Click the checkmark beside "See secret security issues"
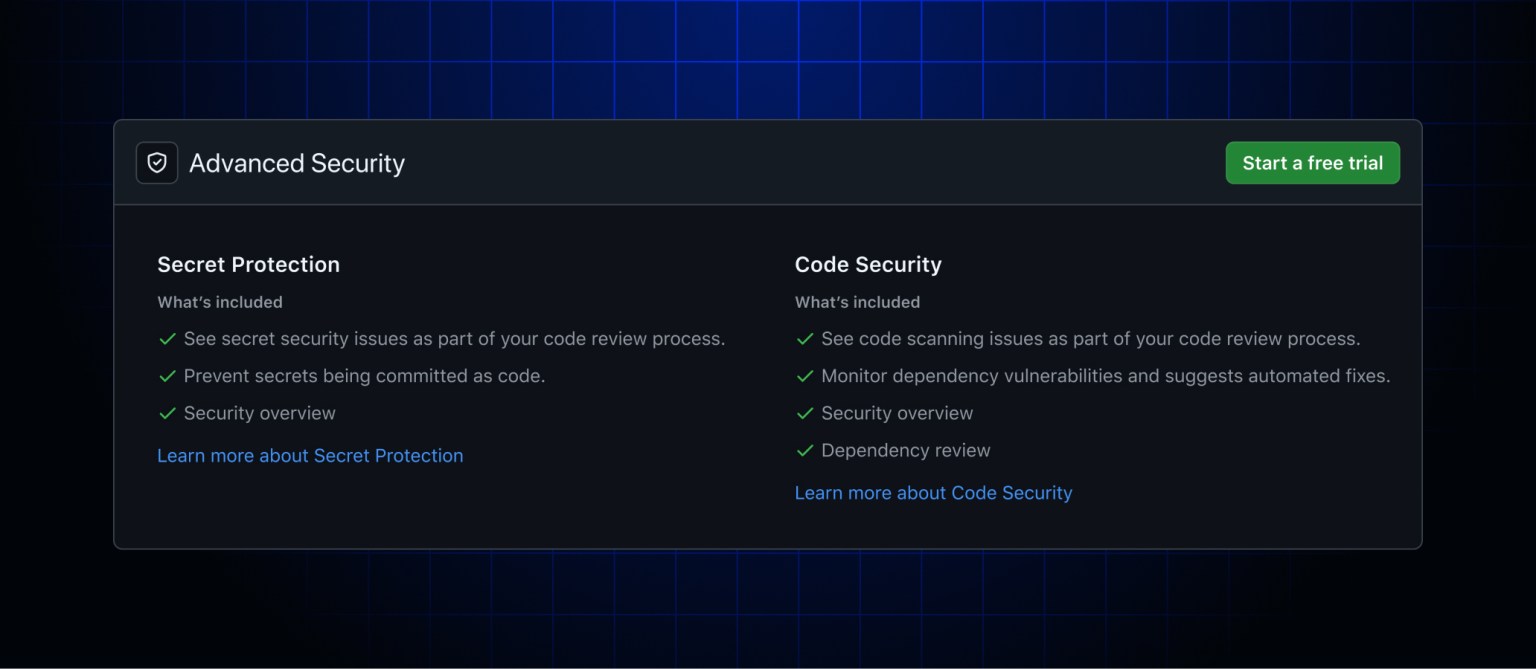This screenshot has width=1536, height=669. point(167,339)
